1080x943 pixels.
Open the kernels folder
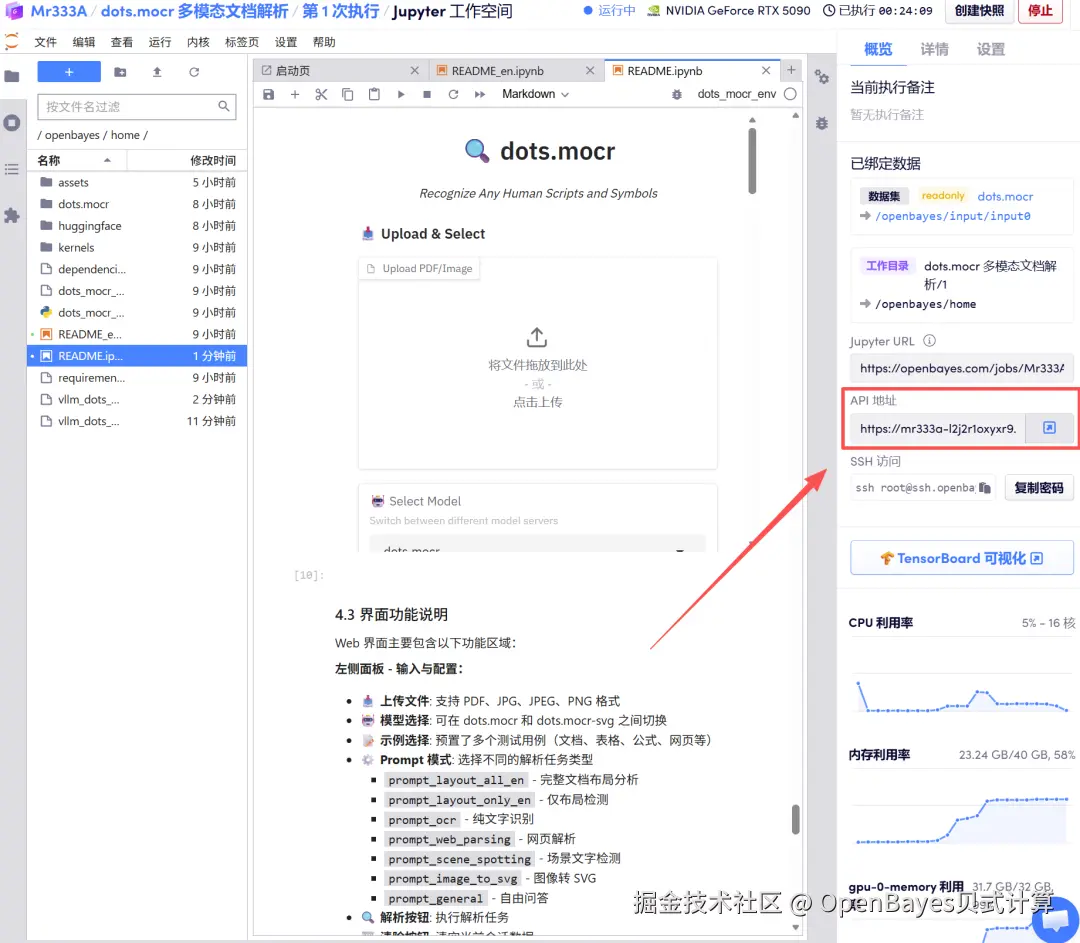[138, 247]
